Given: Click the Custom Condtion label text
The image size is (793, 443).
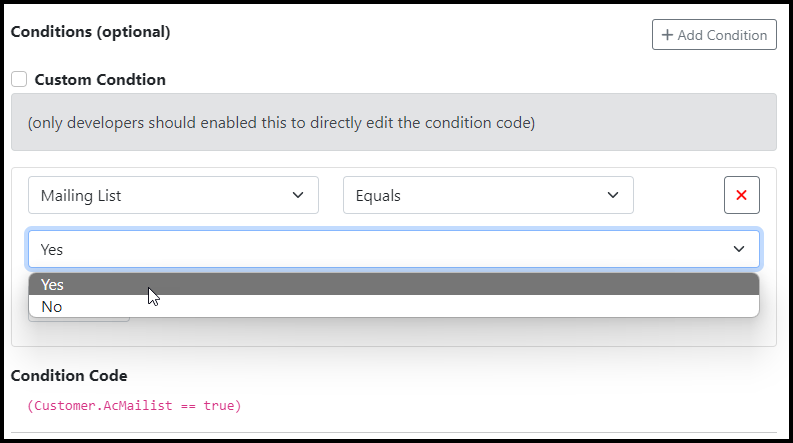Looking at the screenshot, I should pyautogui.click(x=100, y=79).
